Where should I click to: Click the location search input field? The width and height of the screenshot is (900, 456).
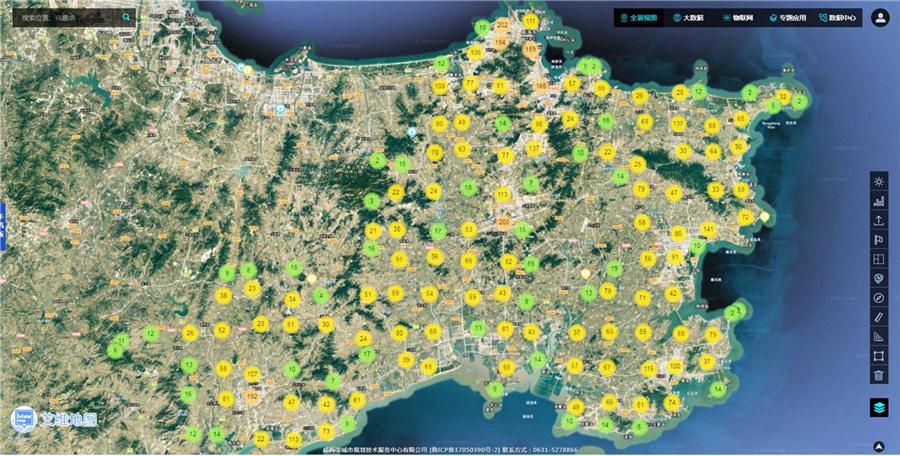tap(66, 17)
